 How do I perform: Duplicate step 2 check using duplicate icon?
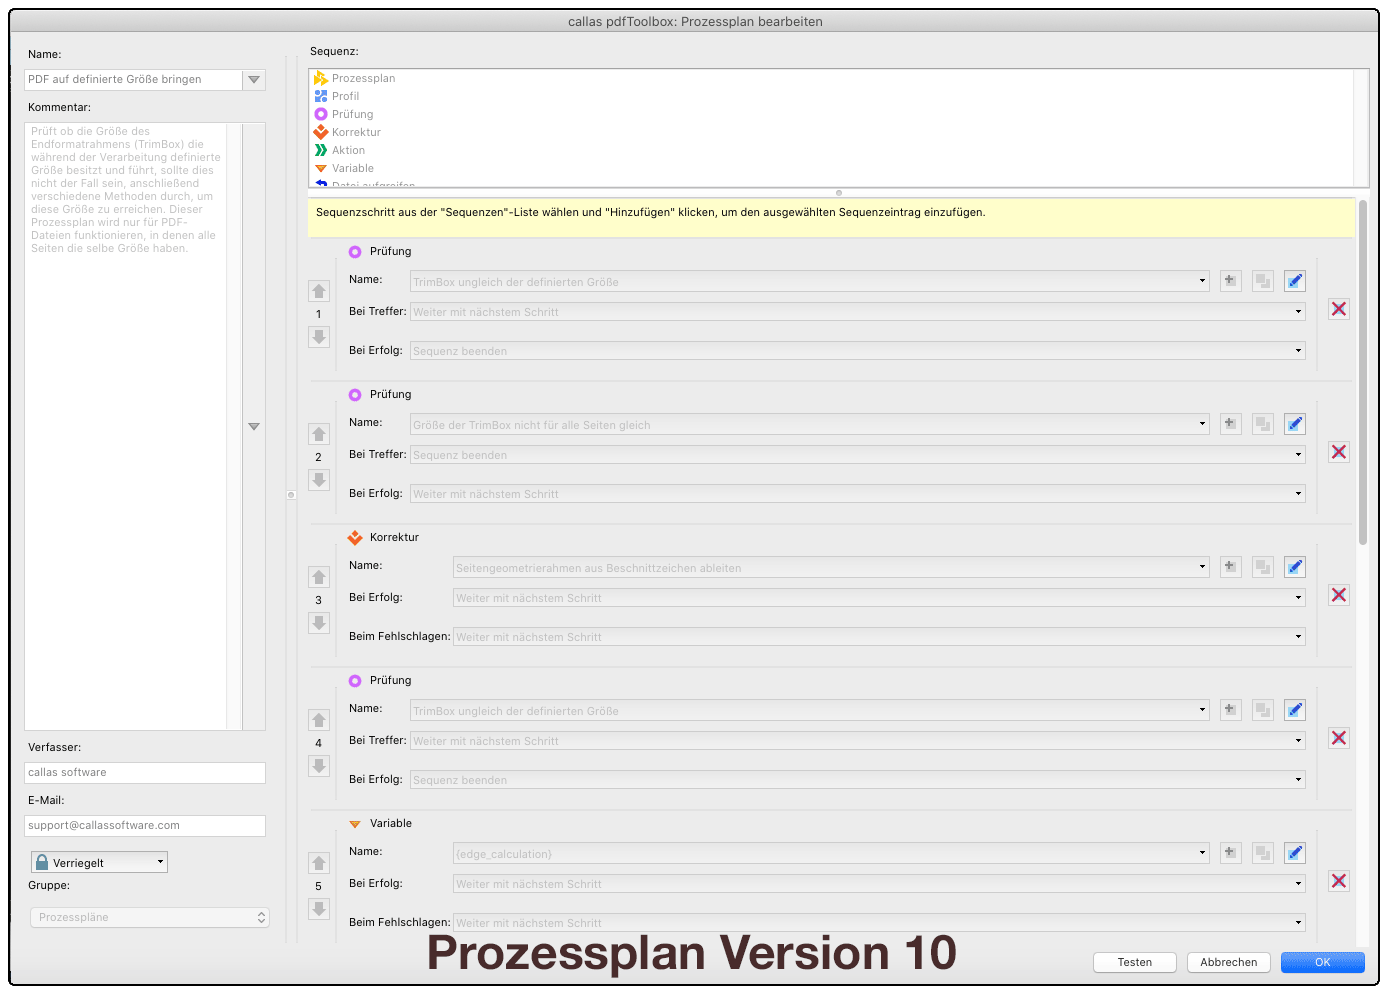pos(1262,423)
